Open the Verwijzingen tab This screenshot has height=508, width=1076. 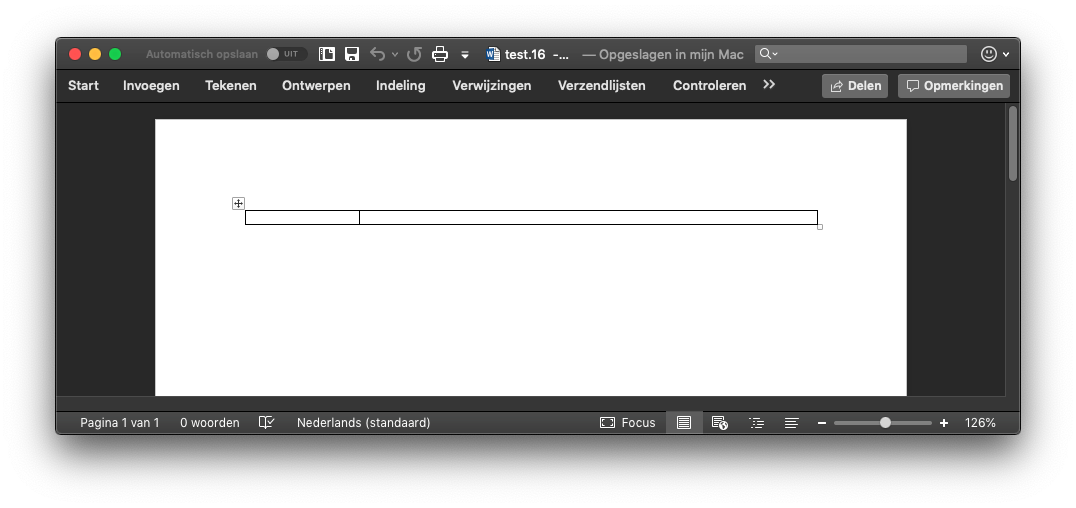492,86
